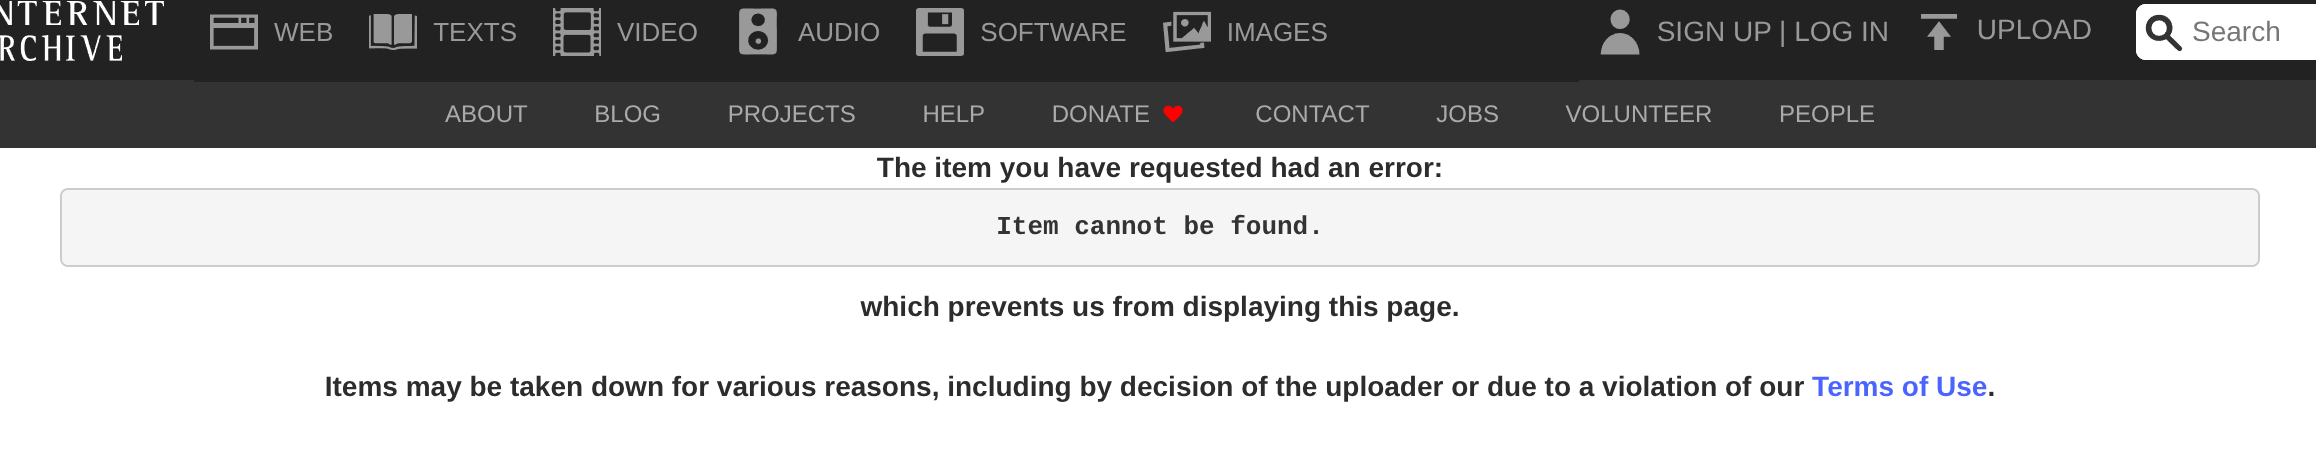Image resolution: width=2316 pixels, height=460 pixels.
Task: Click the magnifying glass search icon
Action: tap(2163, 32)
